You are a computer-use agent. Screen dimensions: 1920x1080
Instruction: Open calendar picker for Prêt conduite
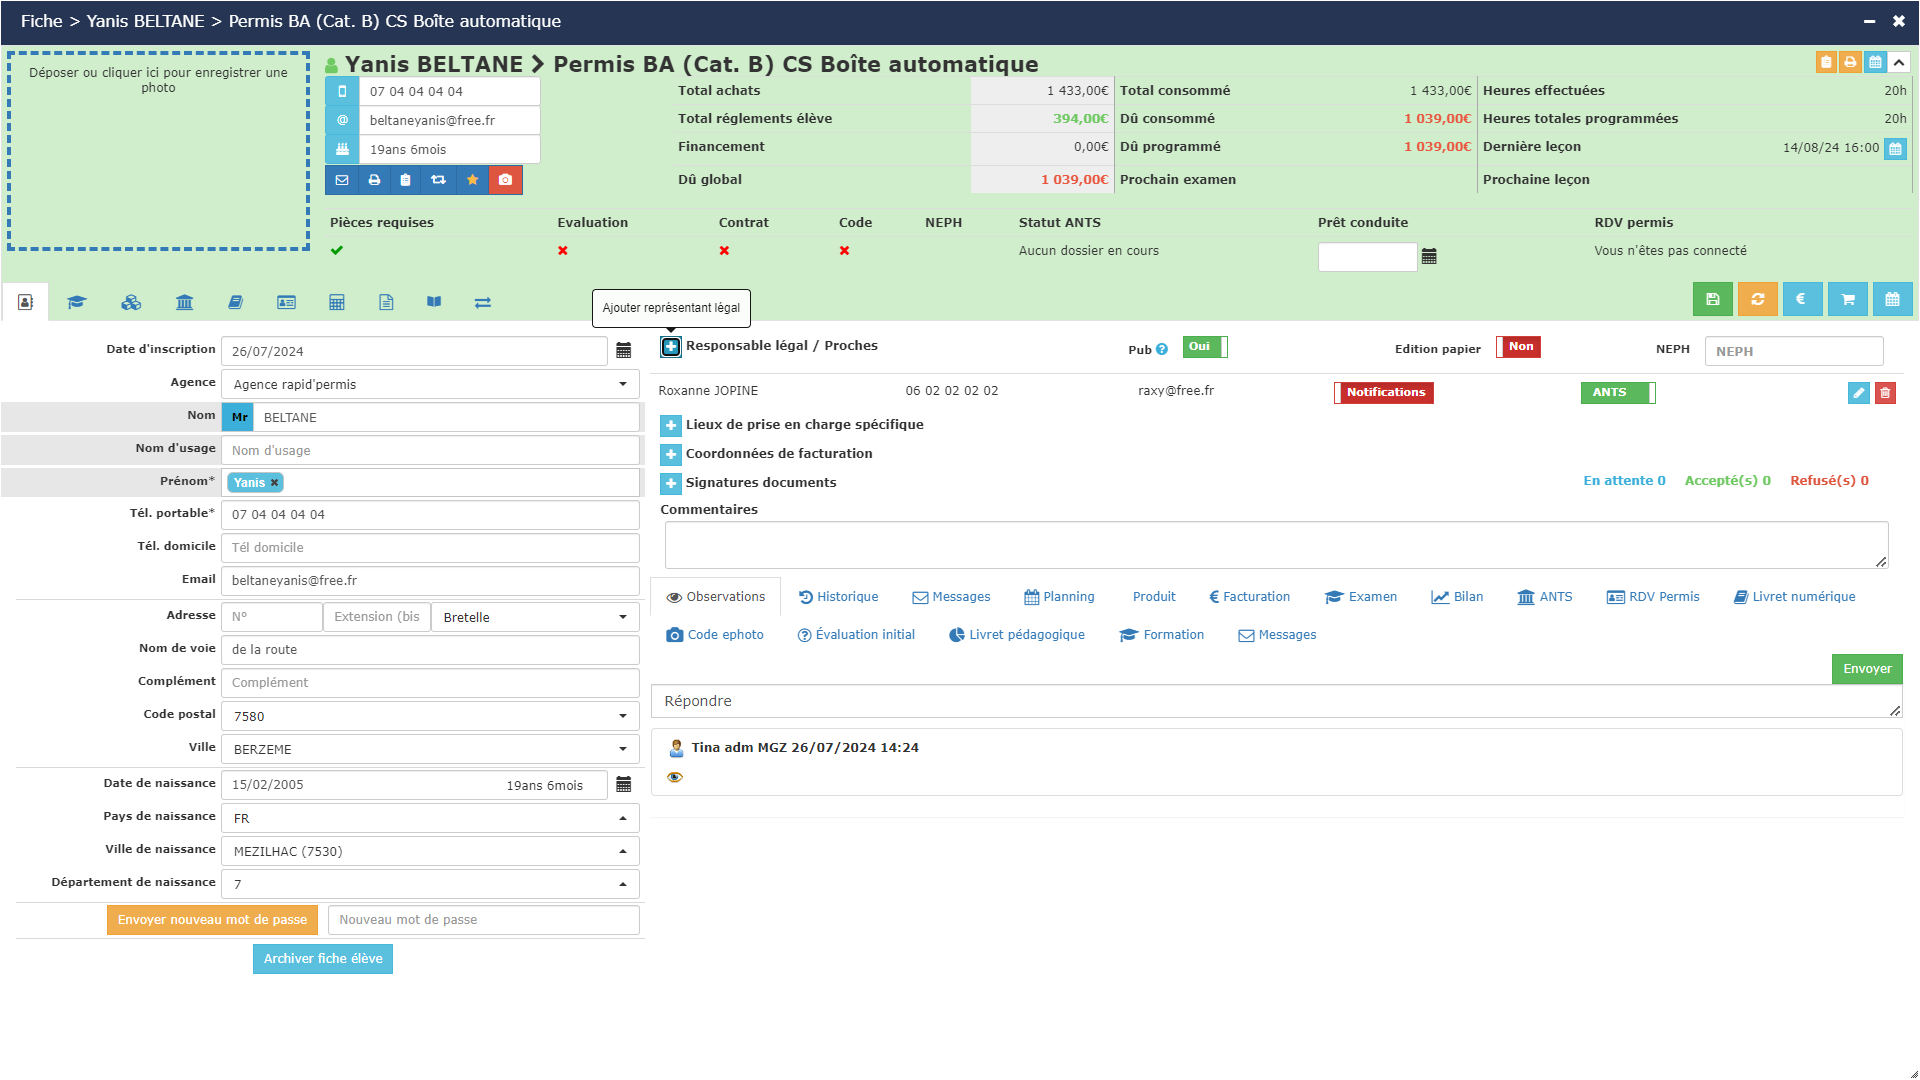(x=1429, y=256)
